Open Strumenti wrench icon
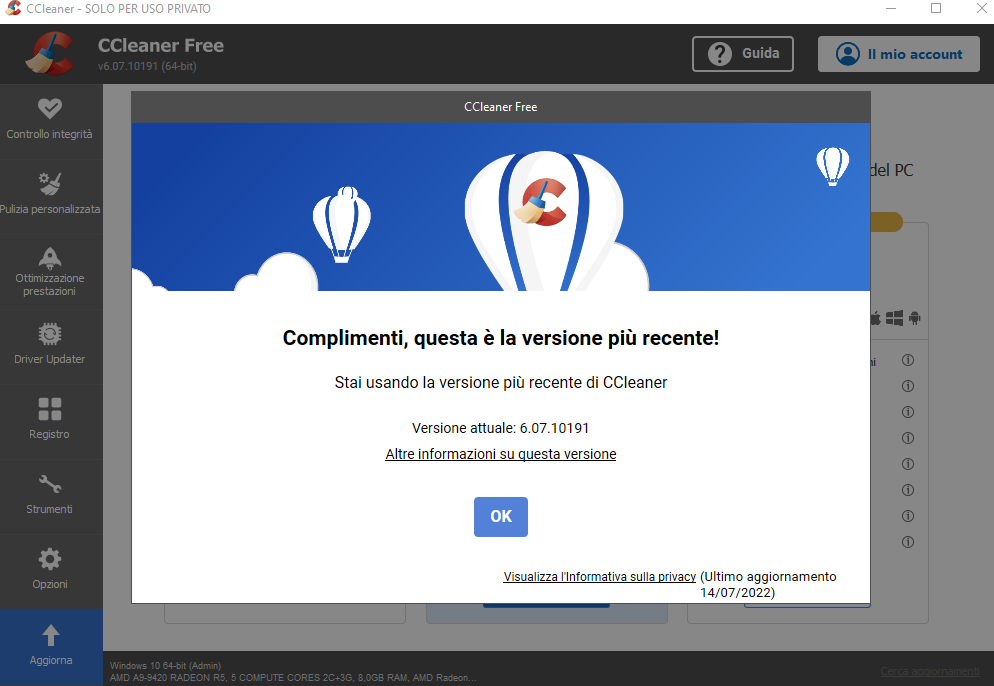The image size is (994, 686). pos(49,484)
